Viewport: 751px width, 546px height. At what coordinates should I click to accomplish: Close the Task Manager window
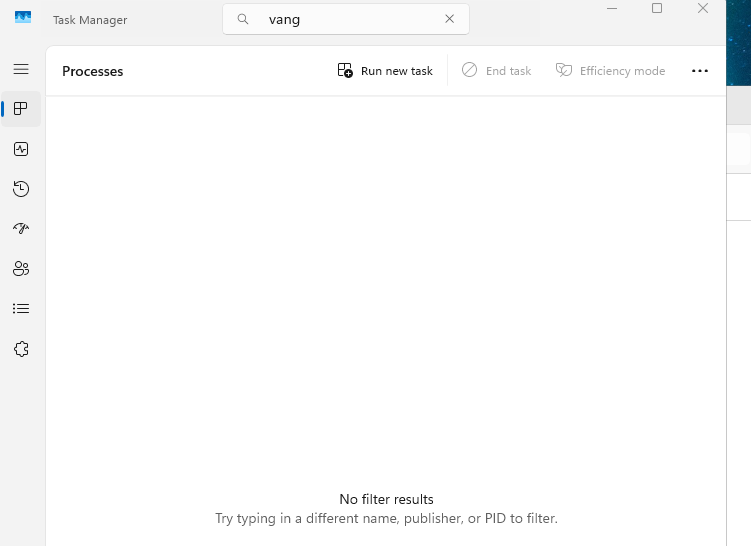703,9
